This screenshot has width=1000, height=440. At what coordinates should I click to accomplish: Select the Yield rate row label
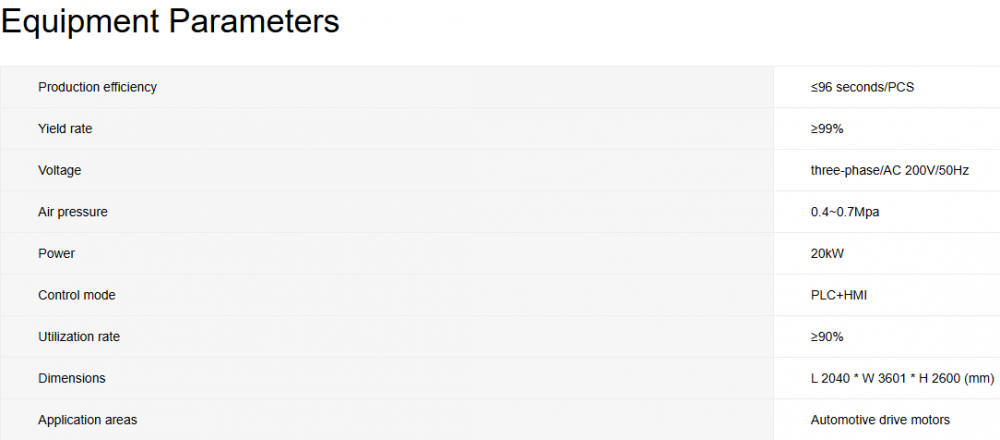[65, 129]
